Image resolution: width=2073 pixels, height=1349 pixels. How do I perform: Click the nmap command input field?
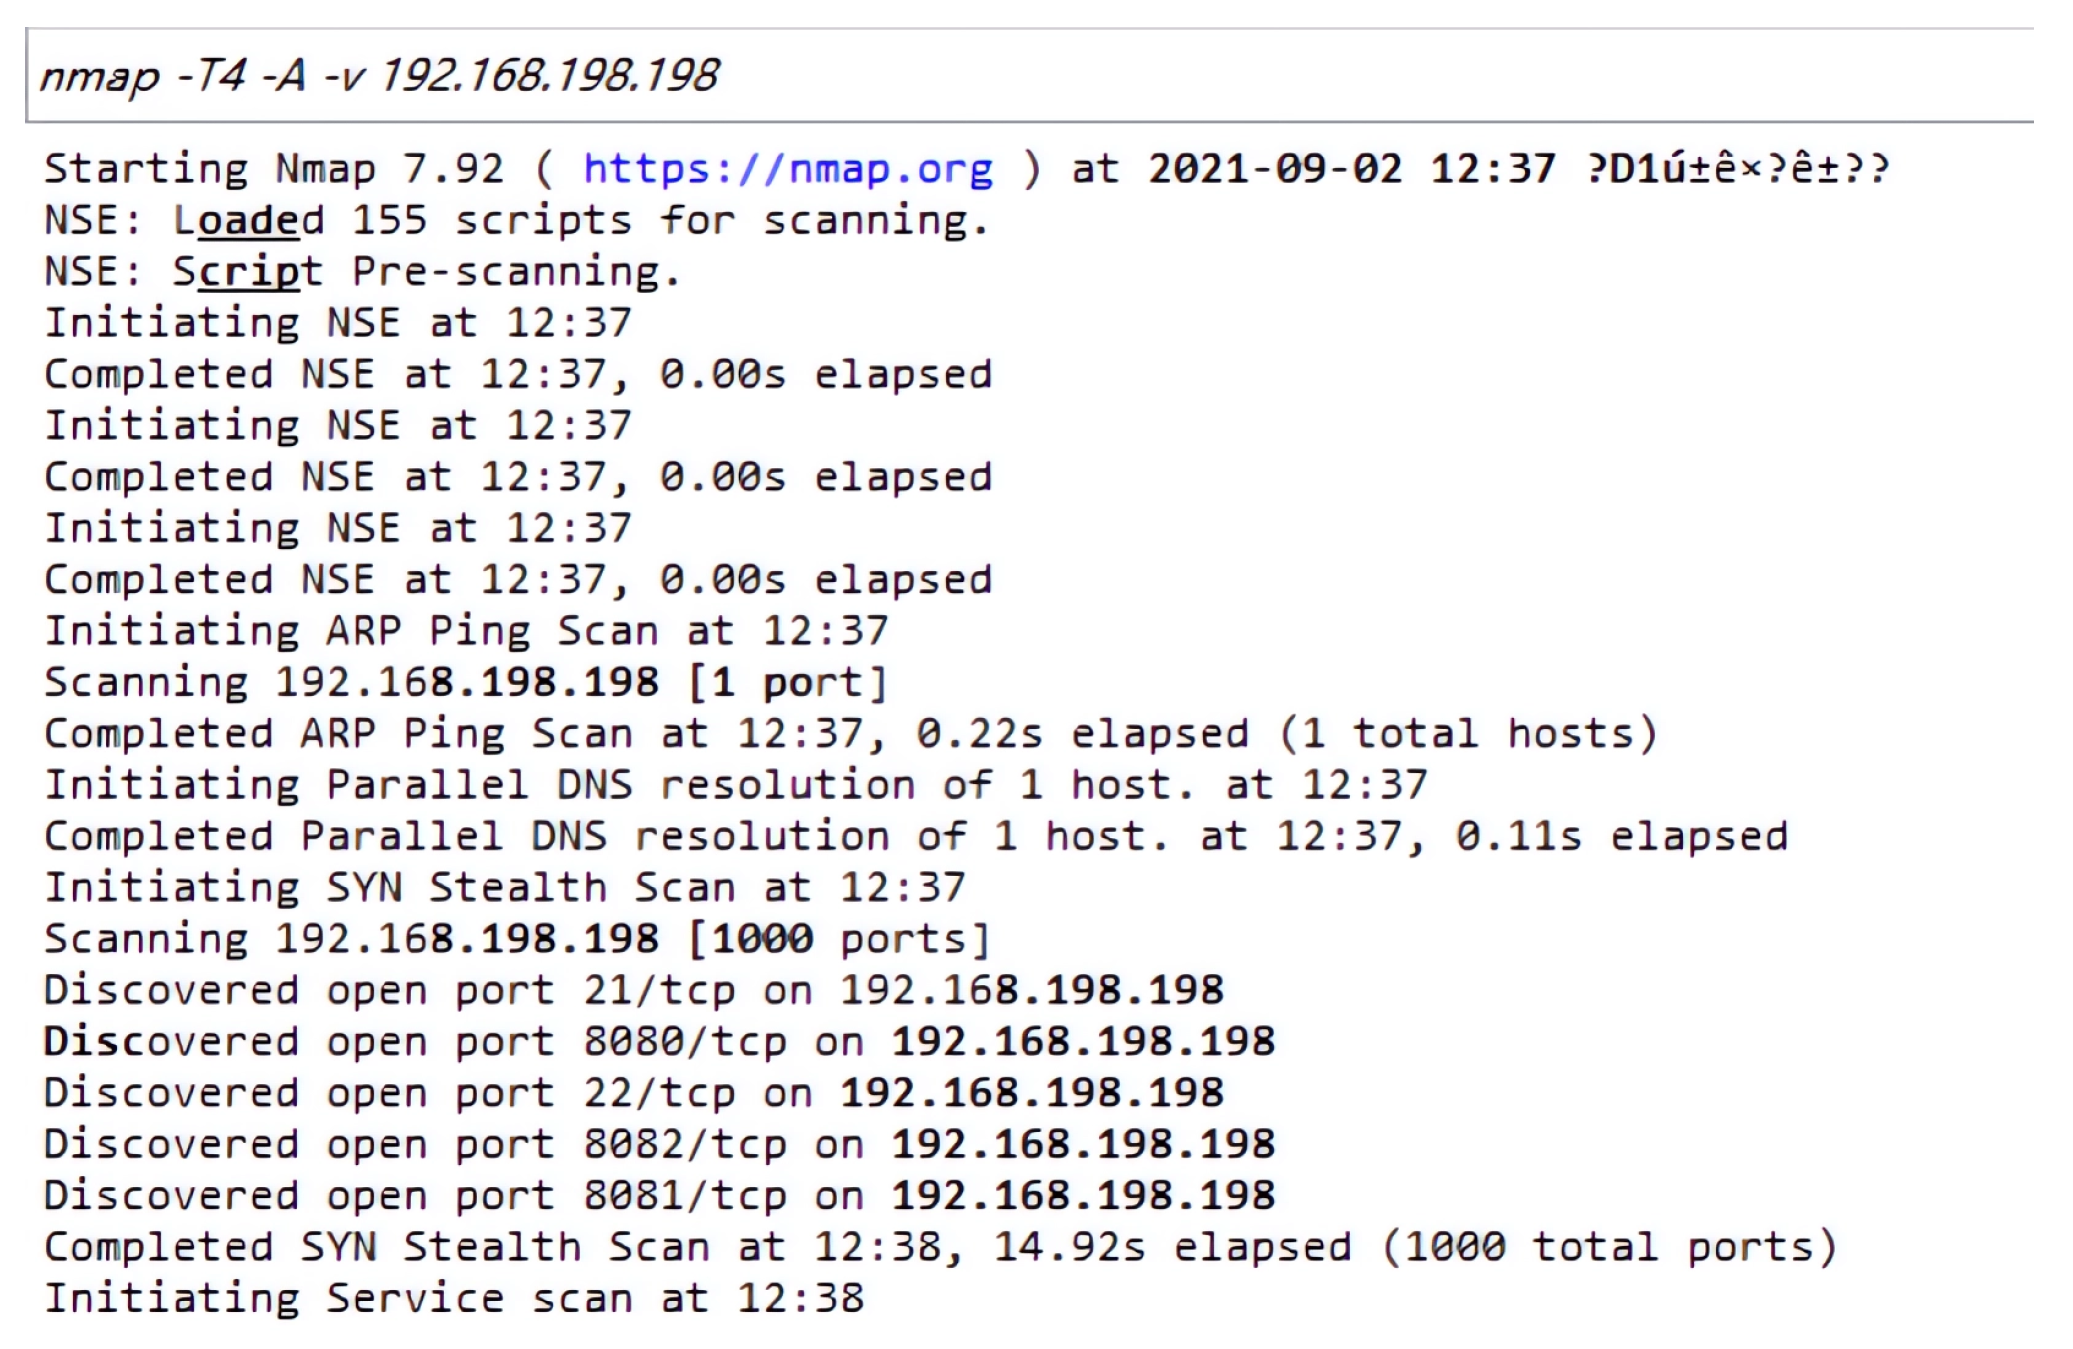click(1030, 76)
